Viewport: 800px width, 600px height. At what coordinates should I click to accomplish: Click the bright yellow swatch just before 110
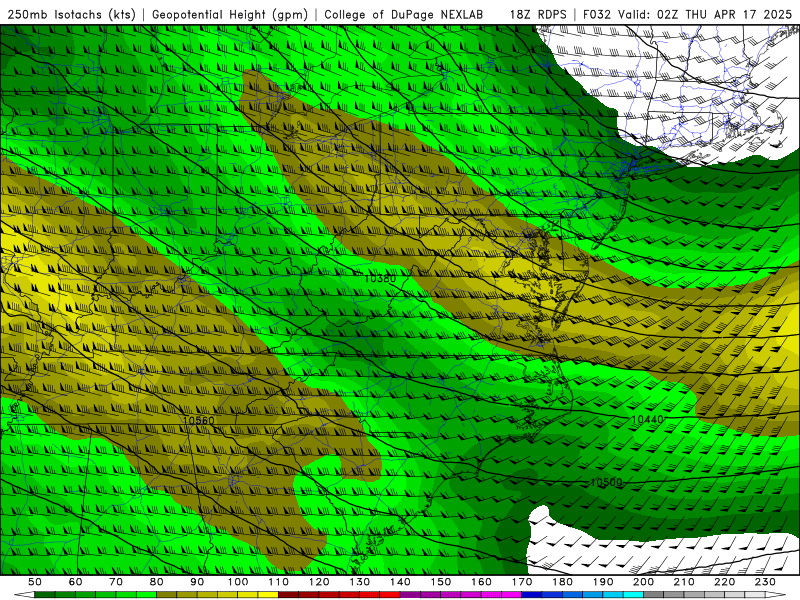click(x=268, y=595)
